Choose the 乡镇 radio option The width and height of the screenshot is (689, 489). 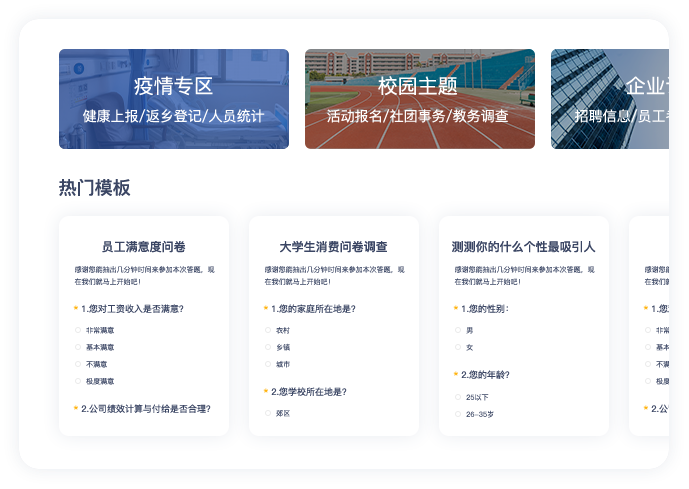coord(268,347)
